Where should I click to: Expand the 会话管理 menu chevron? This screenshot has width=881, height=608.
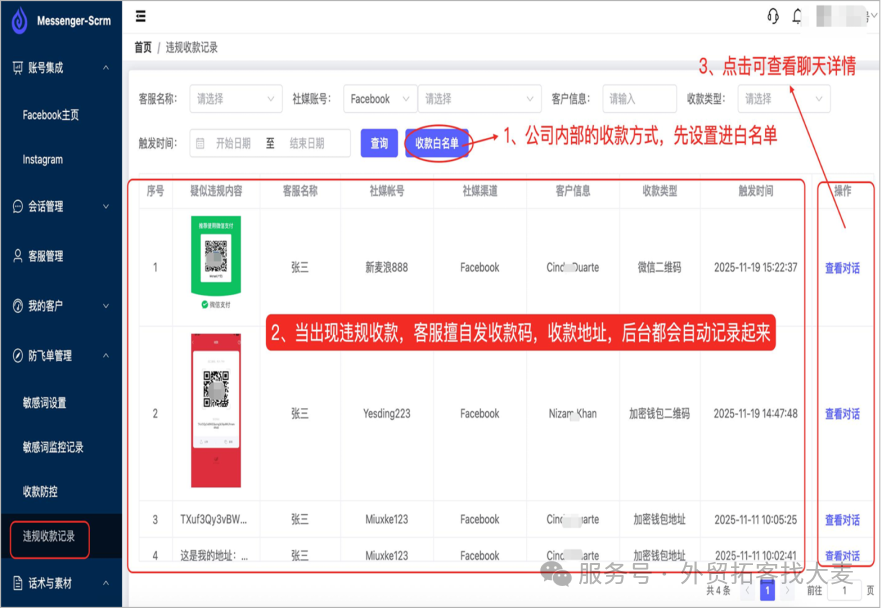click(106, 206)
